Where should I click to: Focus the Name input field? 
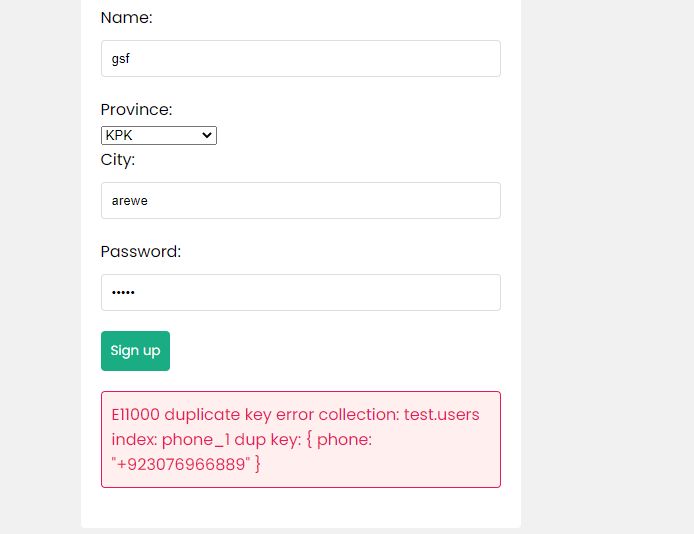(300, 59)
